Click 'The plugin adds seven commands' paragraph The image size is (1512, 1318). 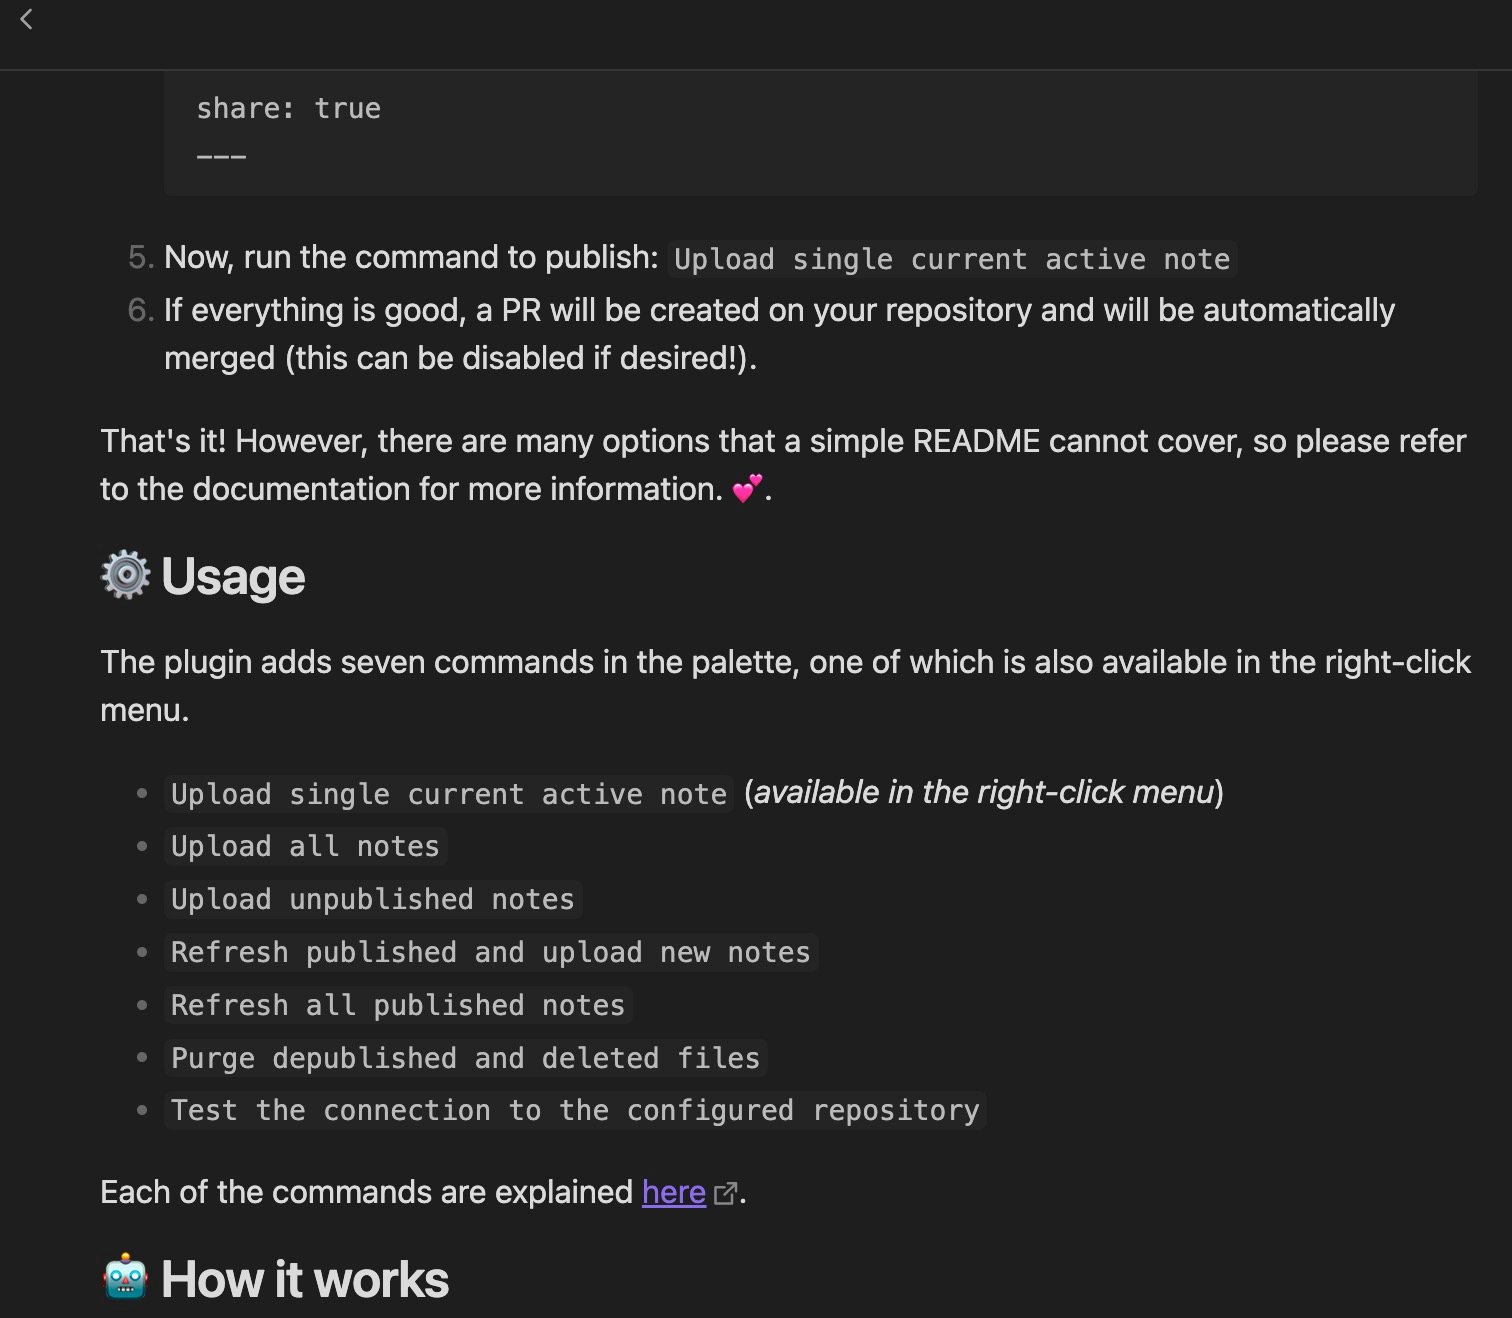pyautogui.click(x=786, y=686)
